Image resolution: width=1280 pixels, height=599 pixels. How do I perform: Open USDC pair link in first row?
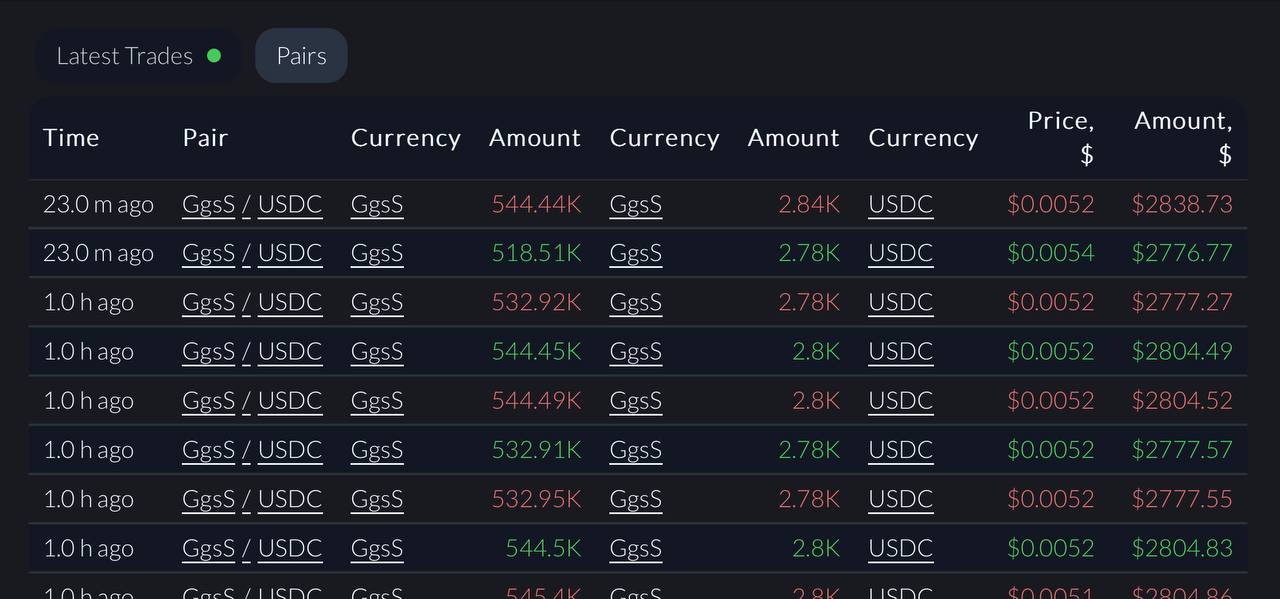pos(290,205)
